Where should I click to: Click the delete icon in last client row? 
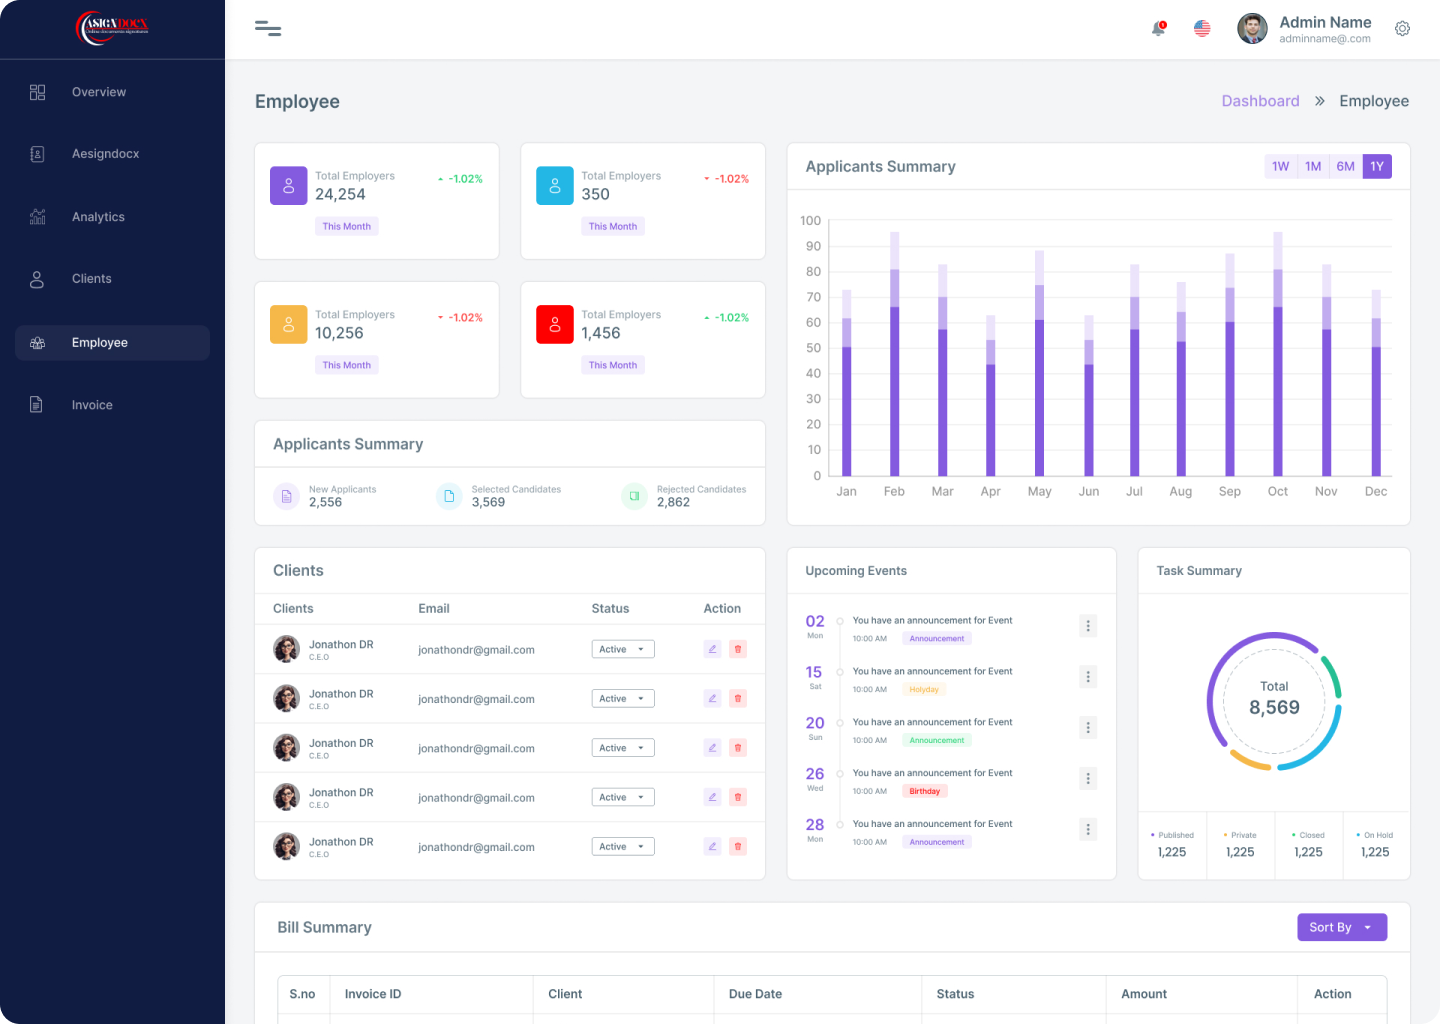[x=738, y=846]
